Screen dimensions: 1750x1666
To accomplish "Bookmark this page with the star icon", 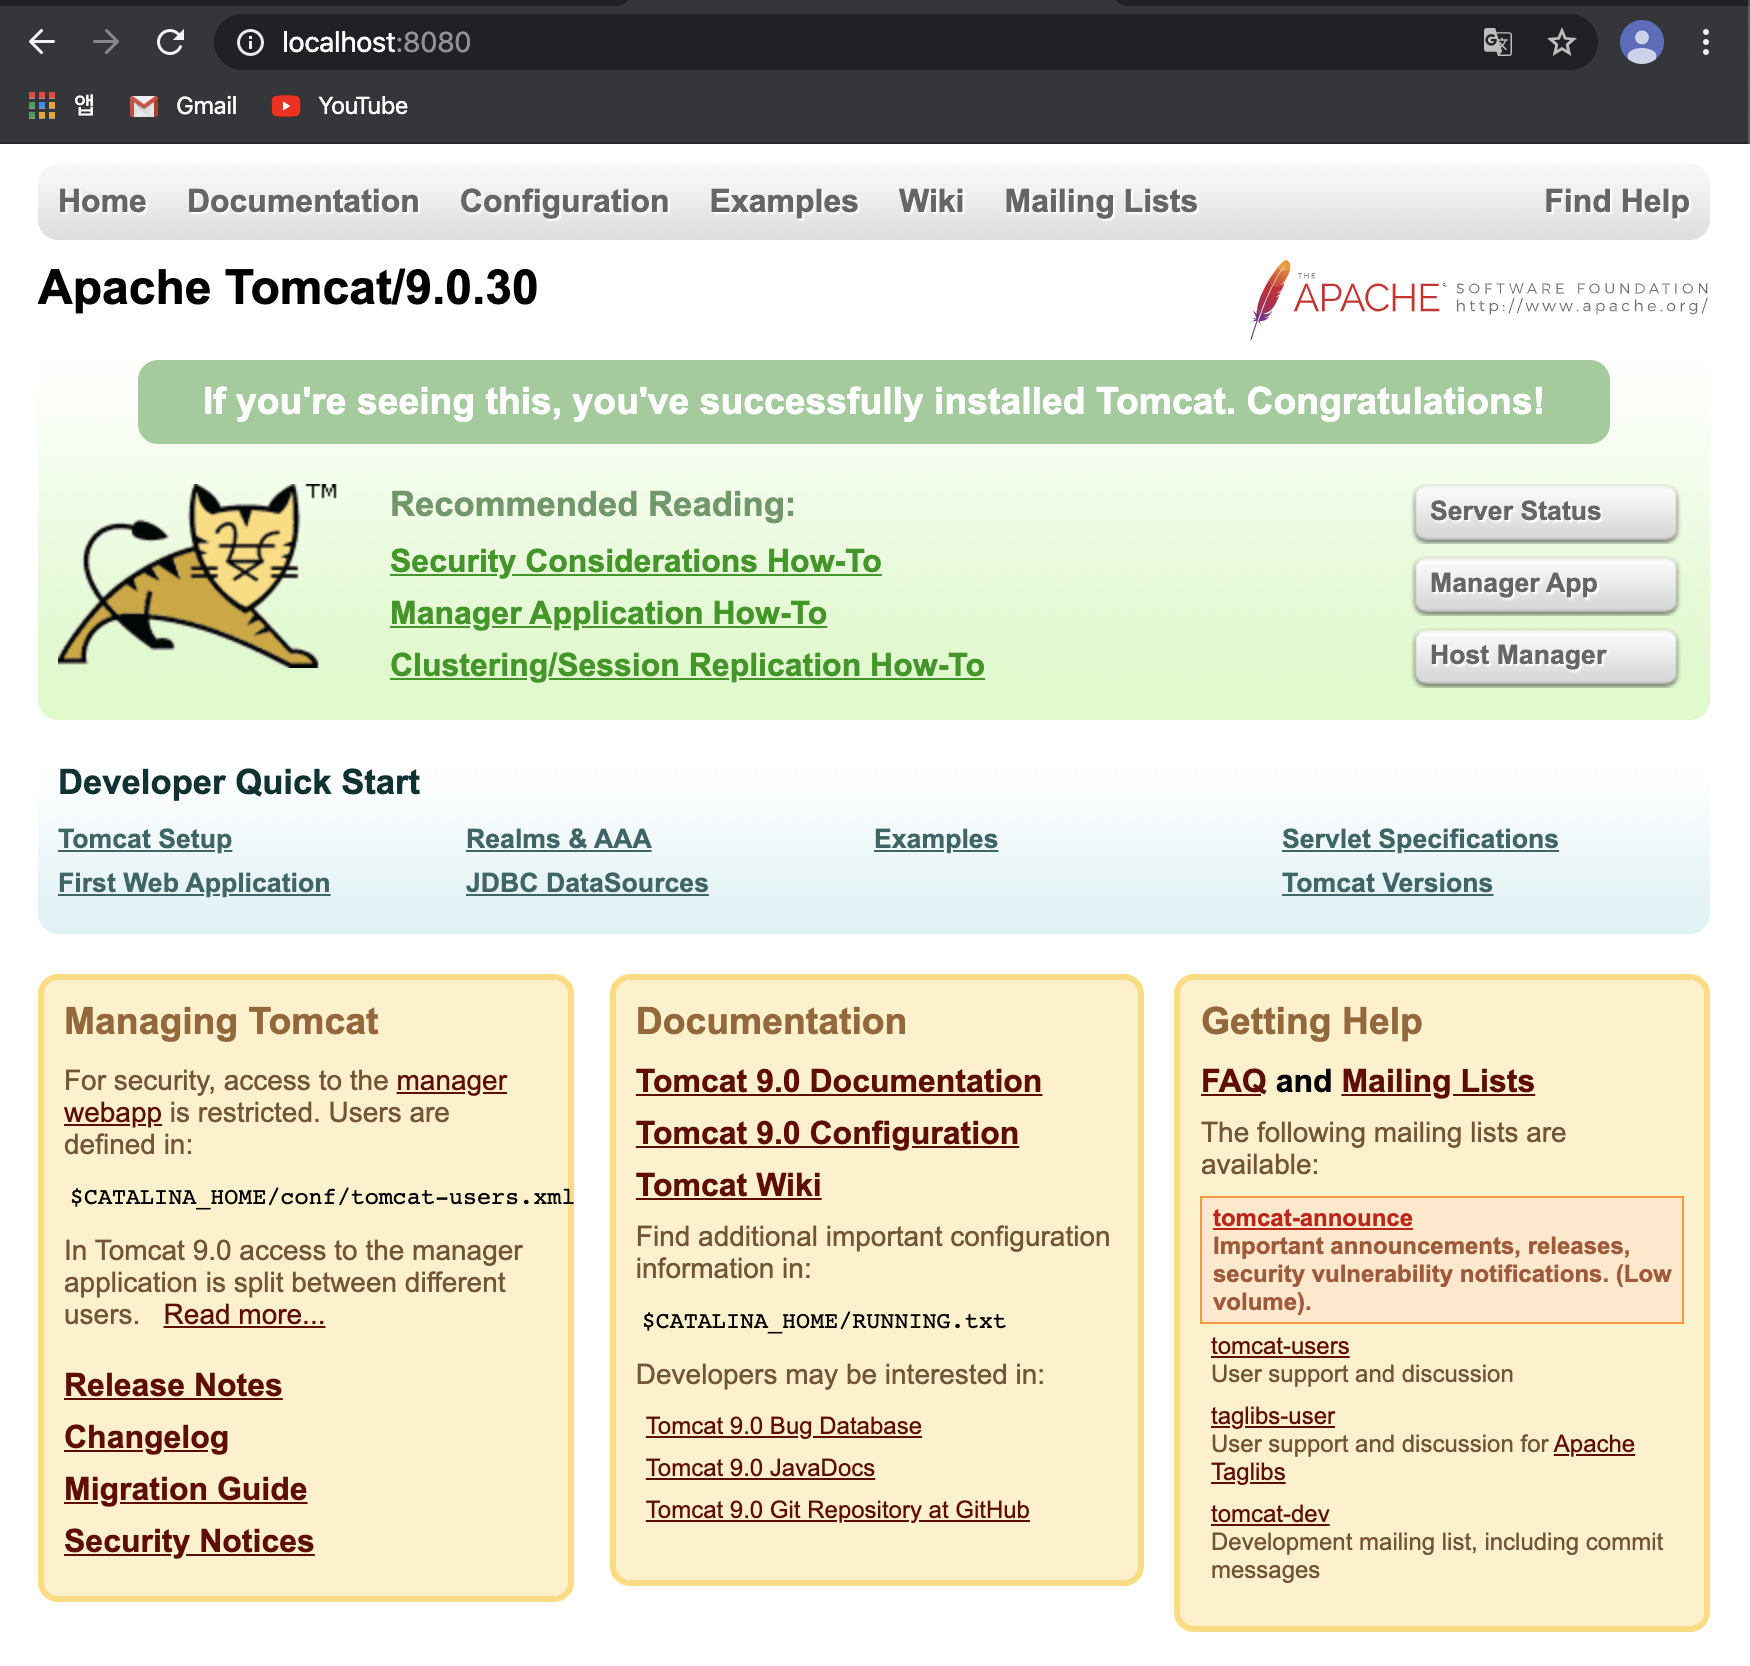I will coord(1561,42).
